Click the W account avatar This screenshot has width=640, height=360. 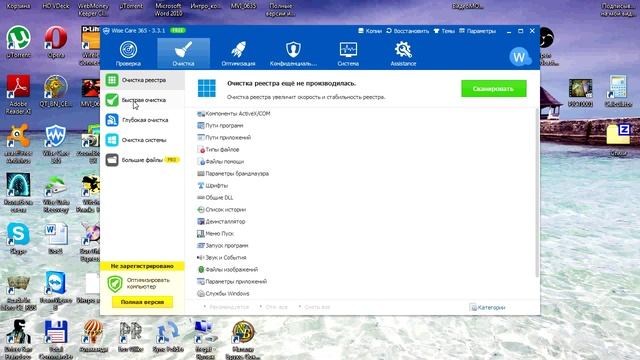pos(520,57)
